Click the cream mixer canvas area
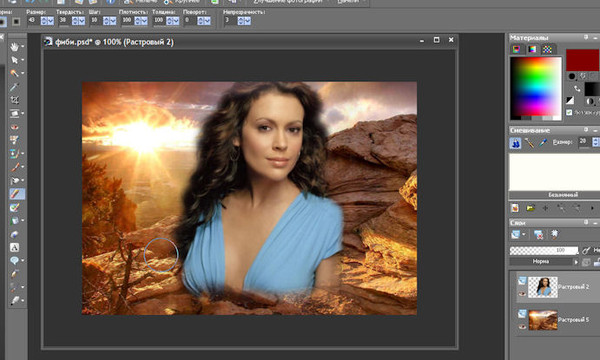The image size is (600, 360). (555, 172)
